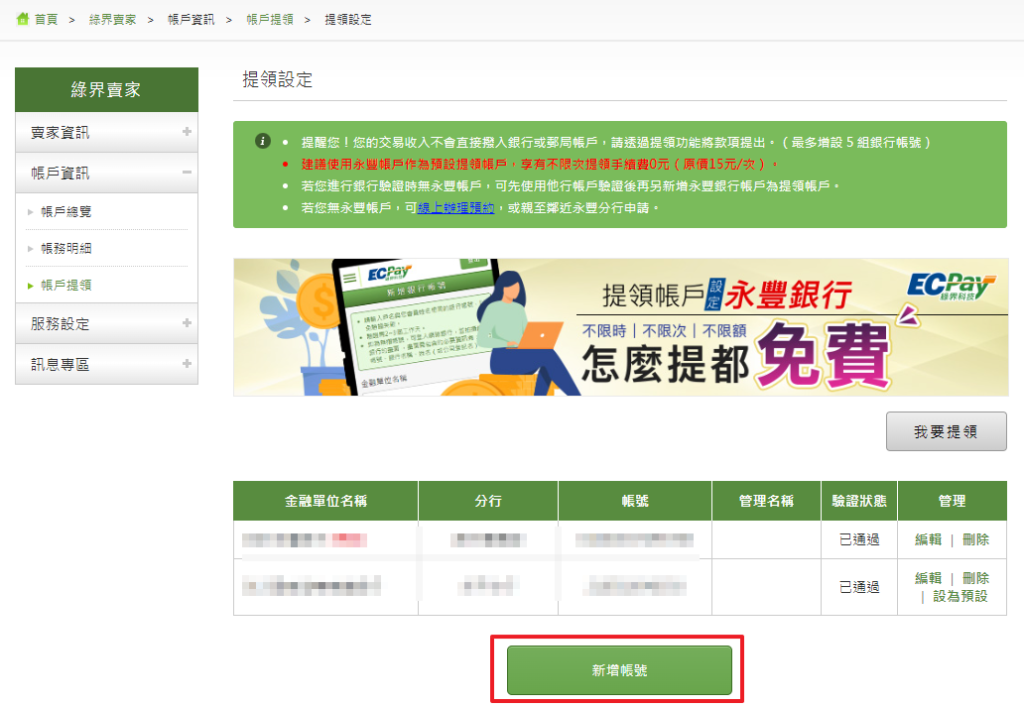Click the info icon in the green notice
1024x708 pixels.
pos(263,141)
